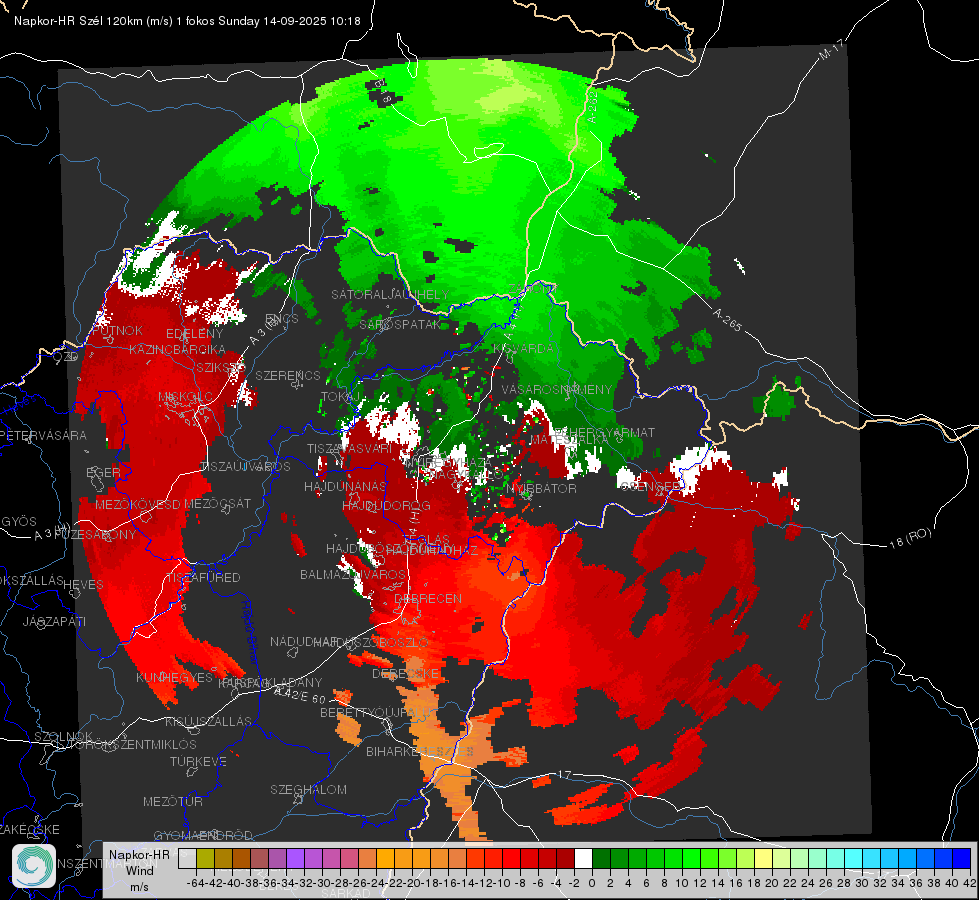
Task: Click the FEHÉRGYARMAT label
Action: (604, 432)
